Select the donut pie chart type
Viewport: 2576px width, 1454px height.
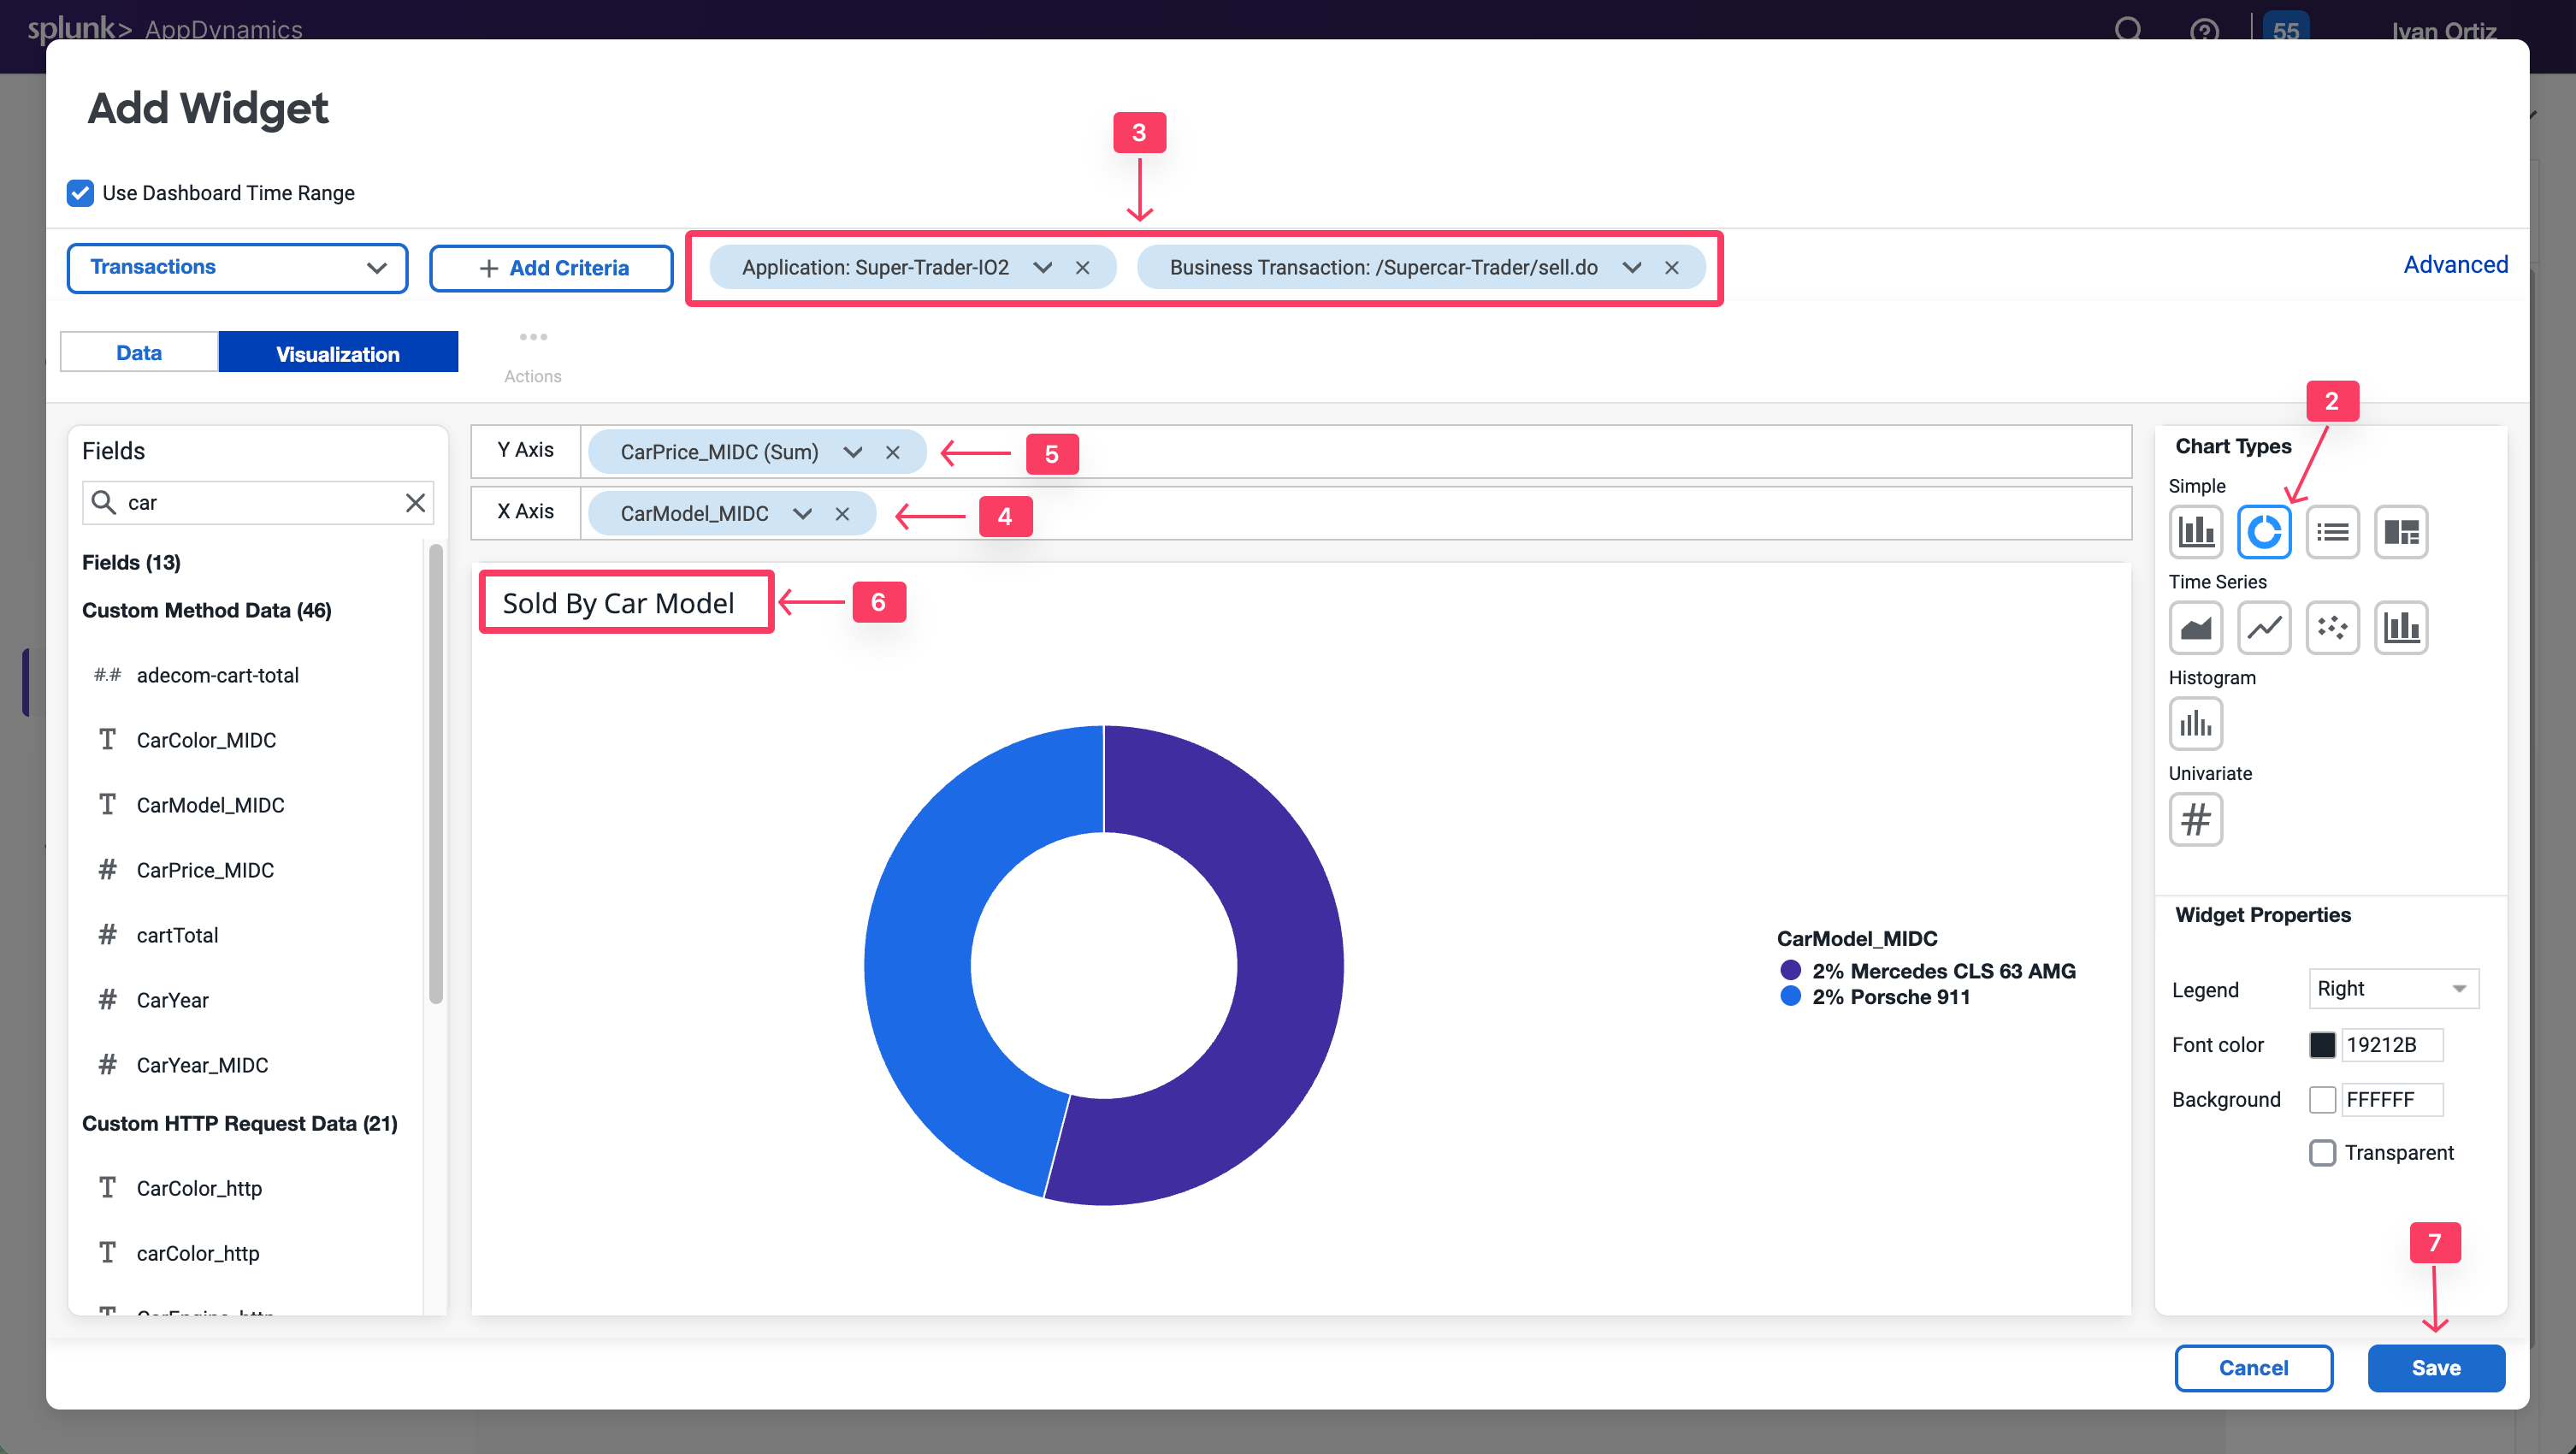click(x=2264, y=531)
